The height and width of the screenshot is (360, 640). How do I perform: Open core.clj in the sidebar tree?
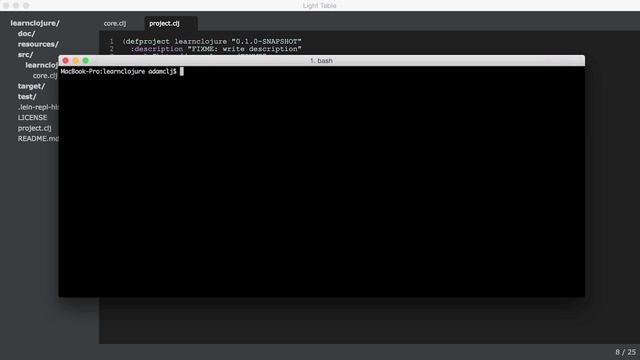coord(45,76)
